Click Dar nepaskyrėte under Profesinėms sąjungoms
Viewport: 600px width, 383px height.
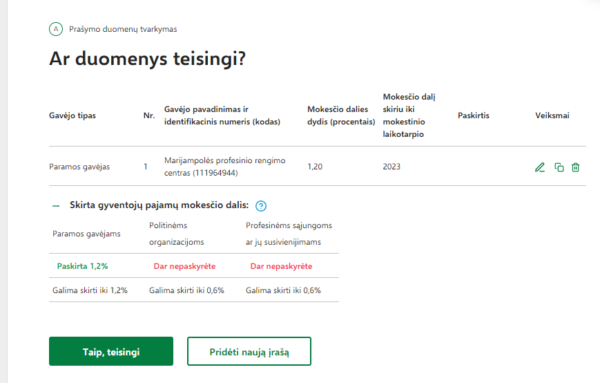[281, 266]
